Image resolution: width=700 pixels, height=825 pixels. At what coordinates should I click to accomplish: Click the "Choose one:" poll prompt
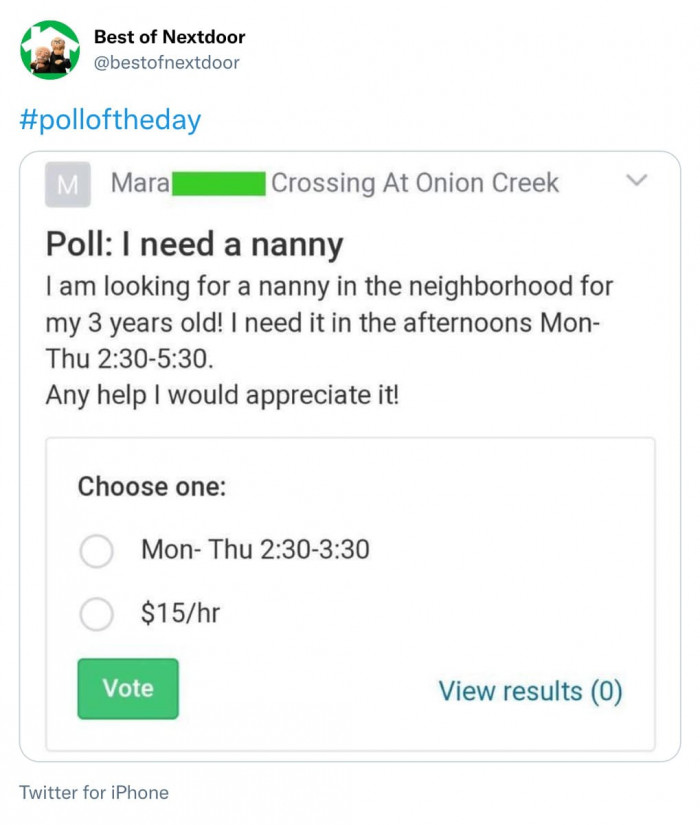click(152, 487)
